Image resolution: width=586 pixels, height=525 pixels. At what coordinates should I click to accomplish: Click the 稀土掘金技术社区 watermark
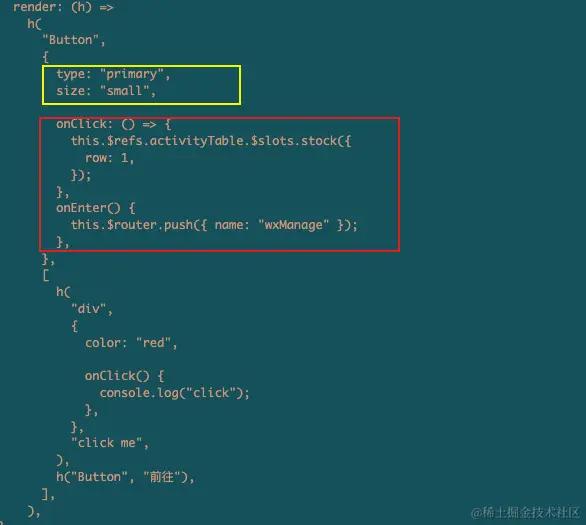pyautogui.click(x=525, y=513)
